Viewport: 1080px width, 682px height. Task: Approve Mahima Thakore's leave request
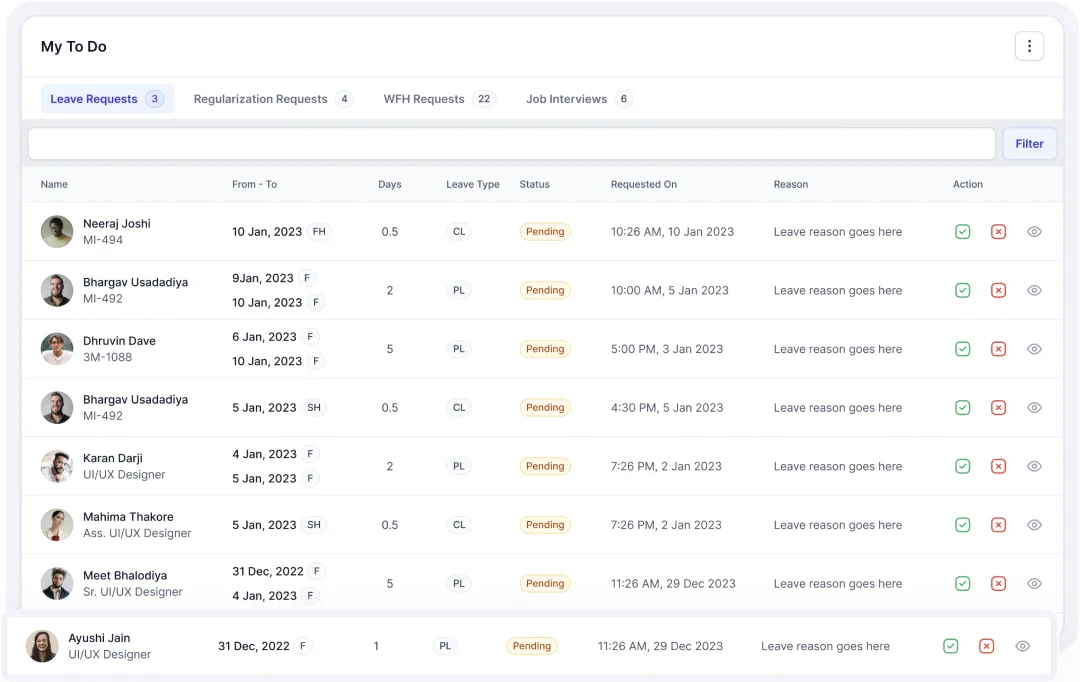point(962,525)
